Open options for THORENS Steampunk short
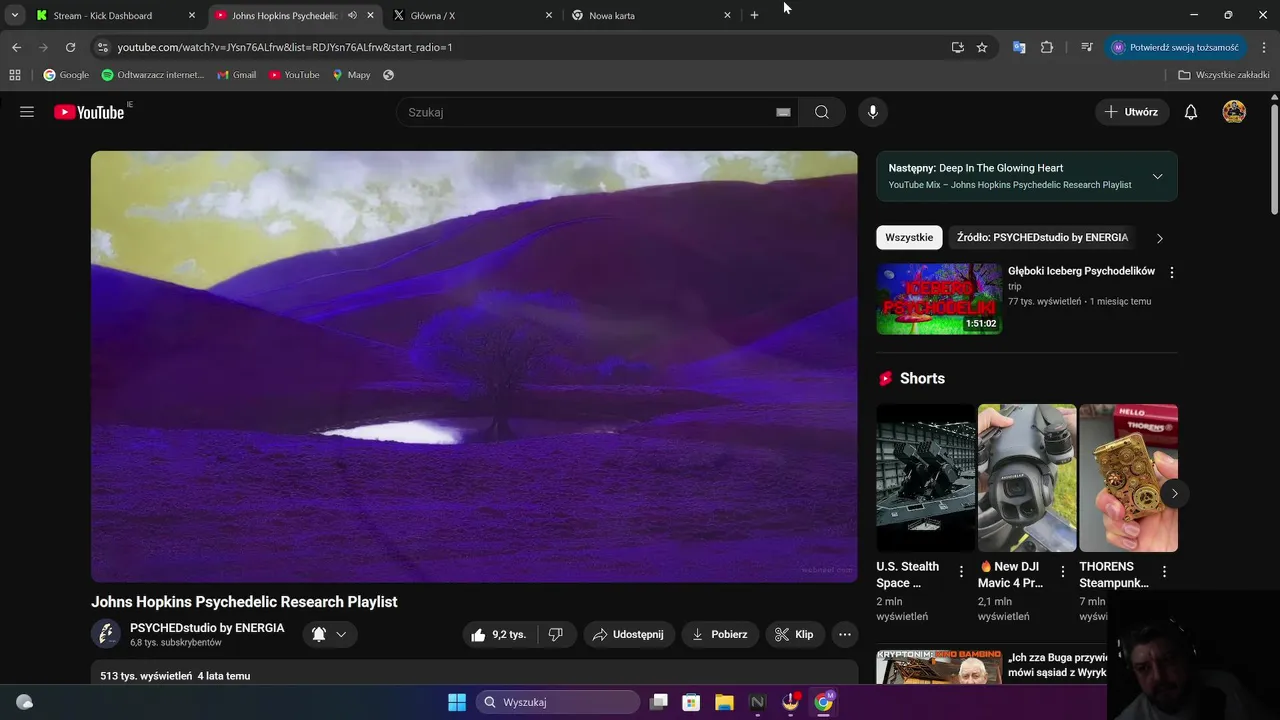Image resolution: width=1280 pixels, height=720 pixels. click(1164, 572)
